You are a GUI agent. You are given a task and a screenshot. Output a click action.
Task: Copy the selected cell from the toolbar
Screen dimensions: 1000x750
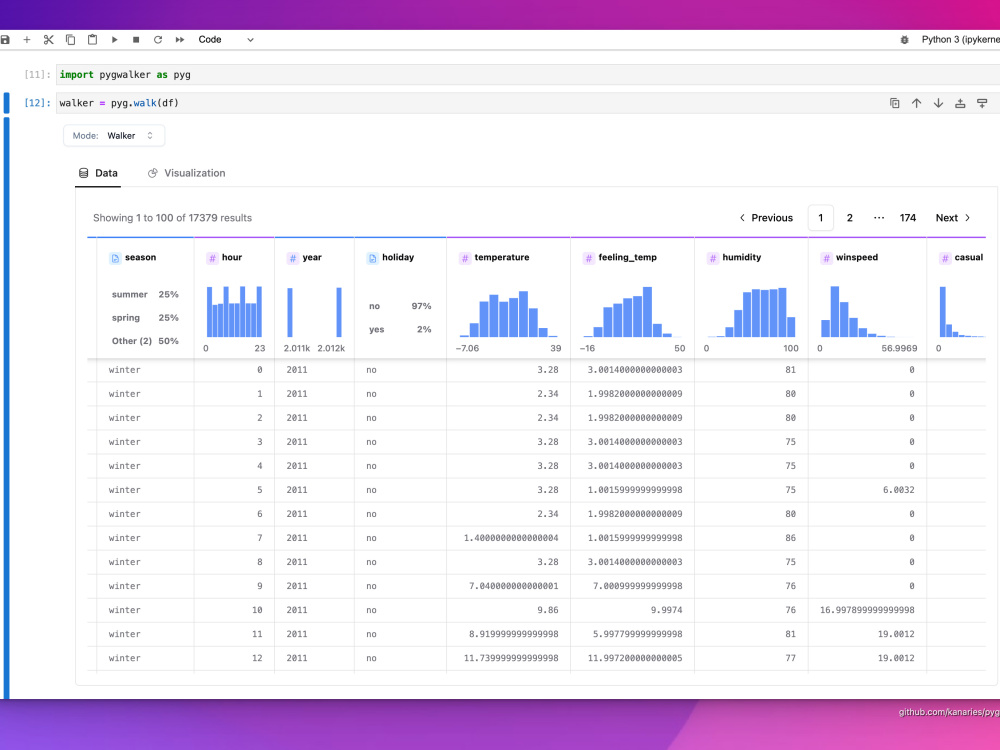click(71, 40)
